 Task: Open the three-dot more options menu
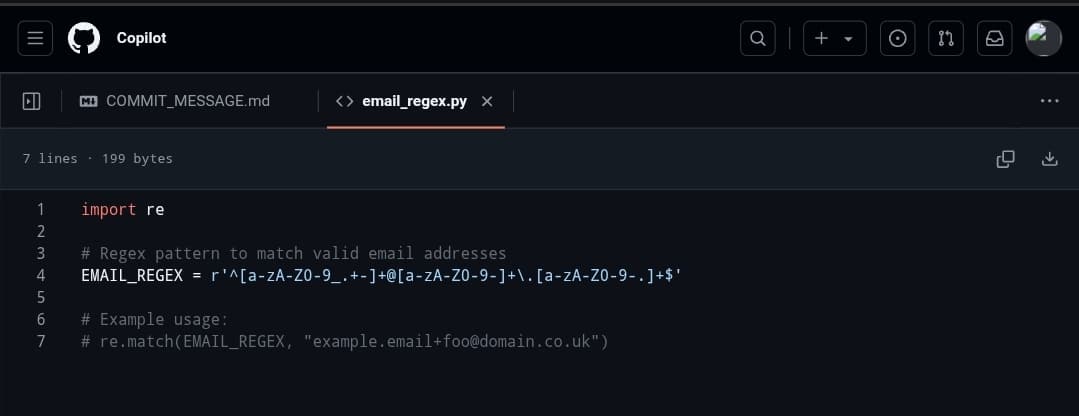pyautogui.click(x=1049, y=101)
